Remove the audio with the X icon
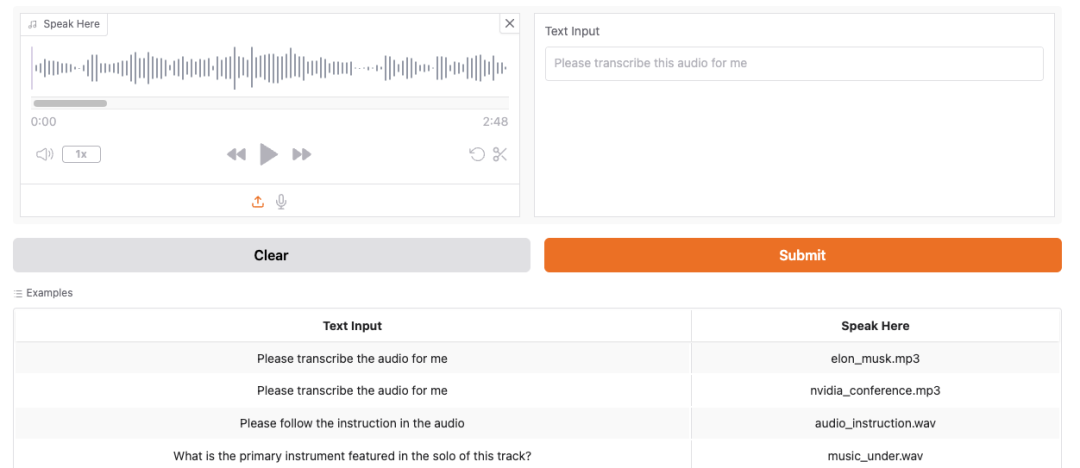This screenshot has height=468, width=1080. coord(510,23)
